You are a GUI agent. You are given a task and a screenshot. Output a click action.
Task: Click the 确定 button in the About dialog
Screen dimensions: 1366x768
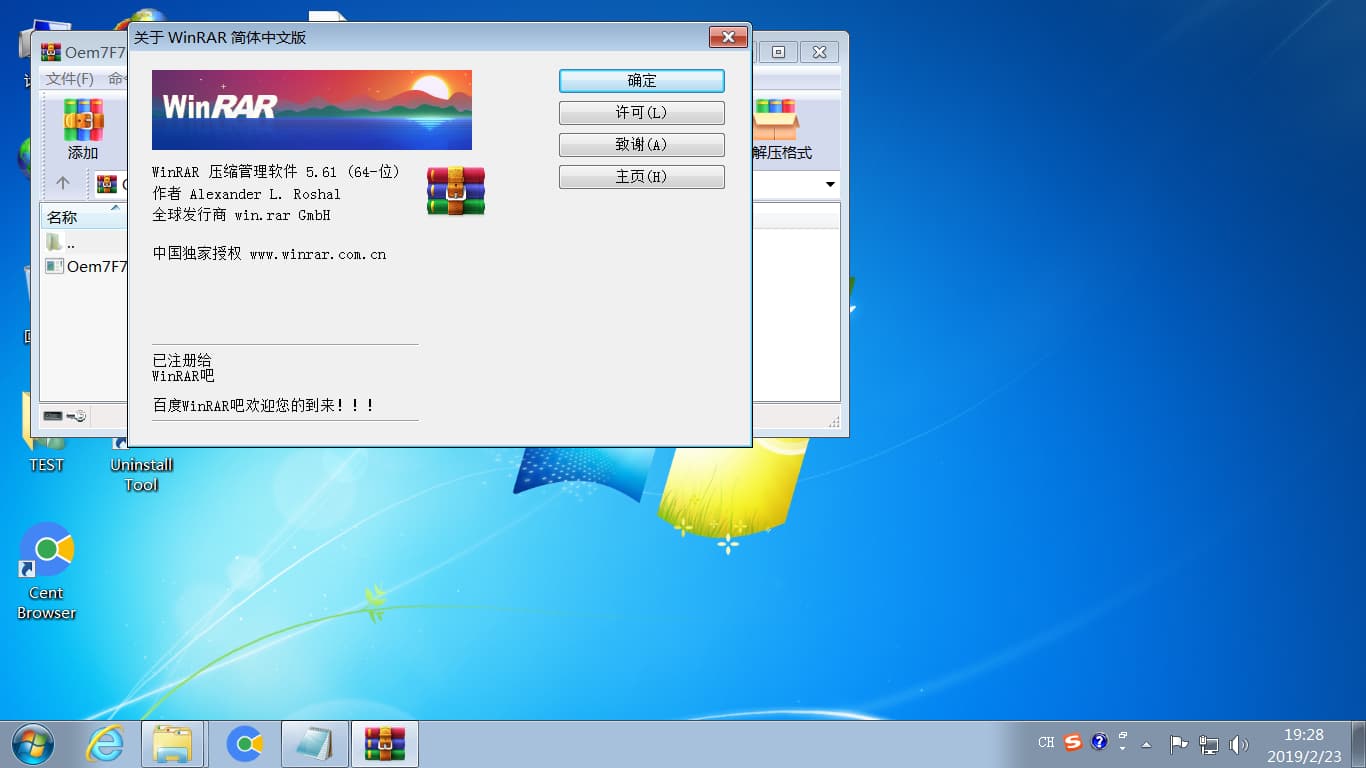pos(641,81)
